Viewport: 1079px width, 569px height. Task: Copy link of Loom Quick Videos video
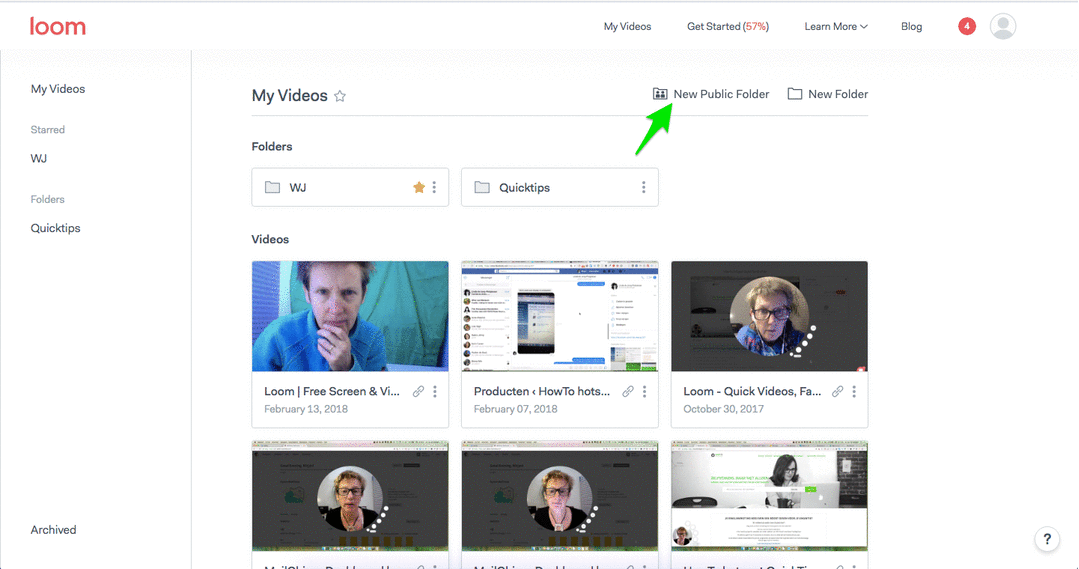pyautogui.click(x=837, y=391)
